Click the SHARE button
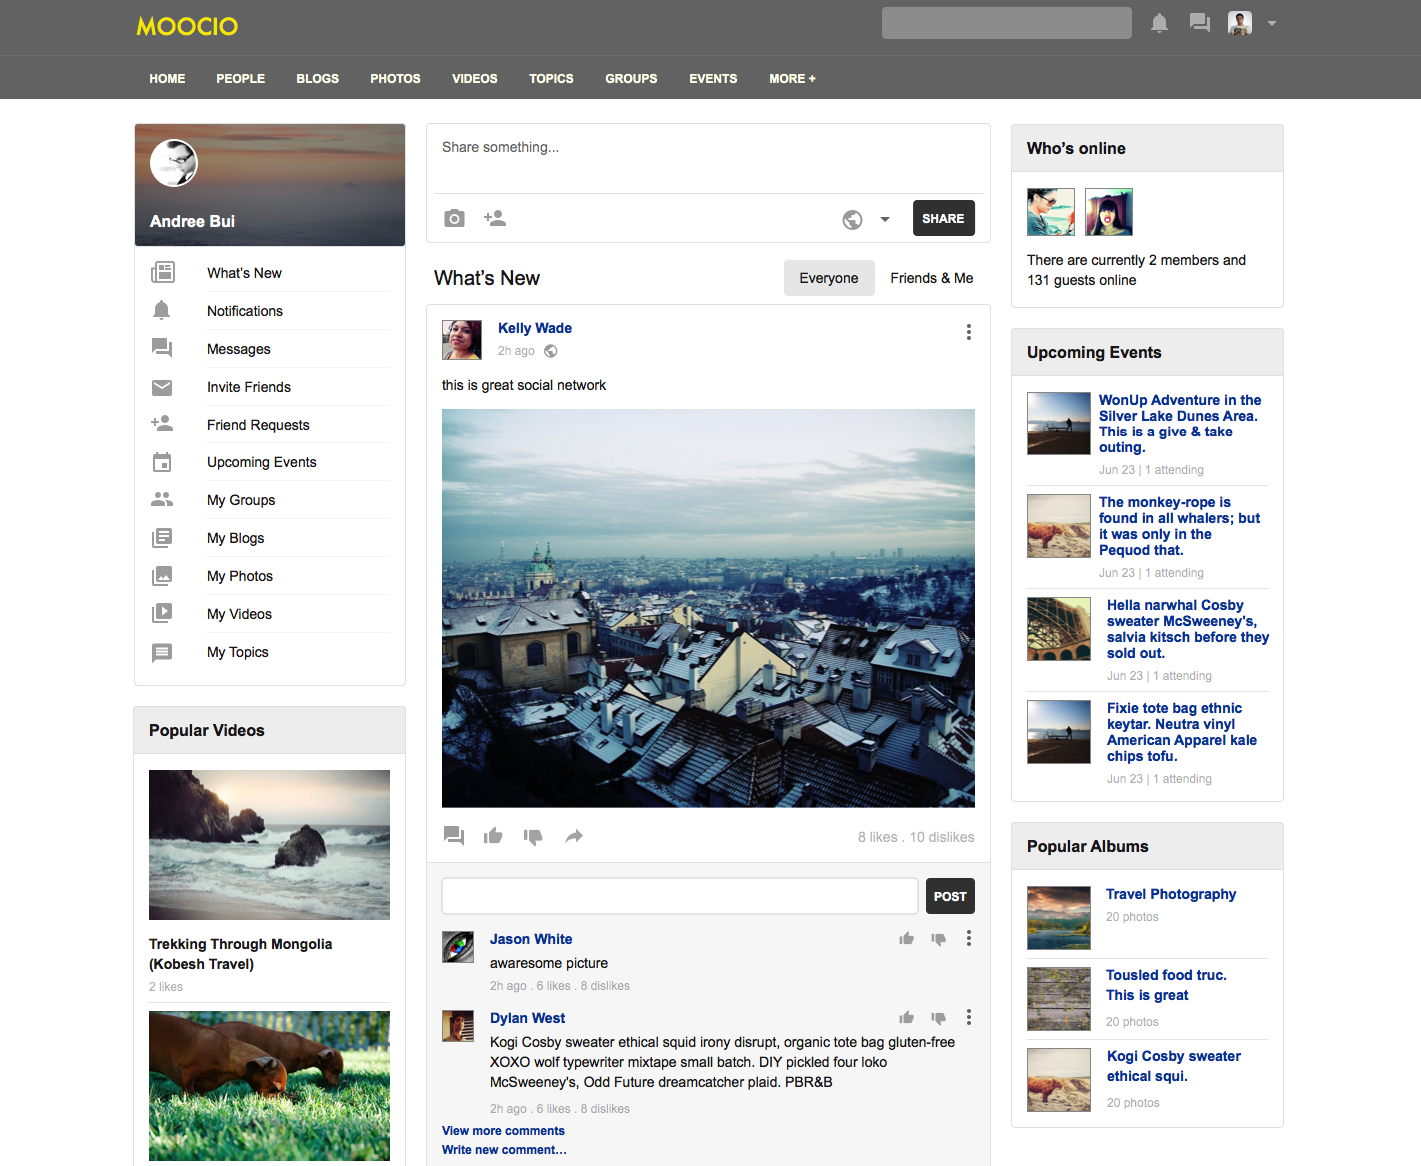 pos(943,218)
